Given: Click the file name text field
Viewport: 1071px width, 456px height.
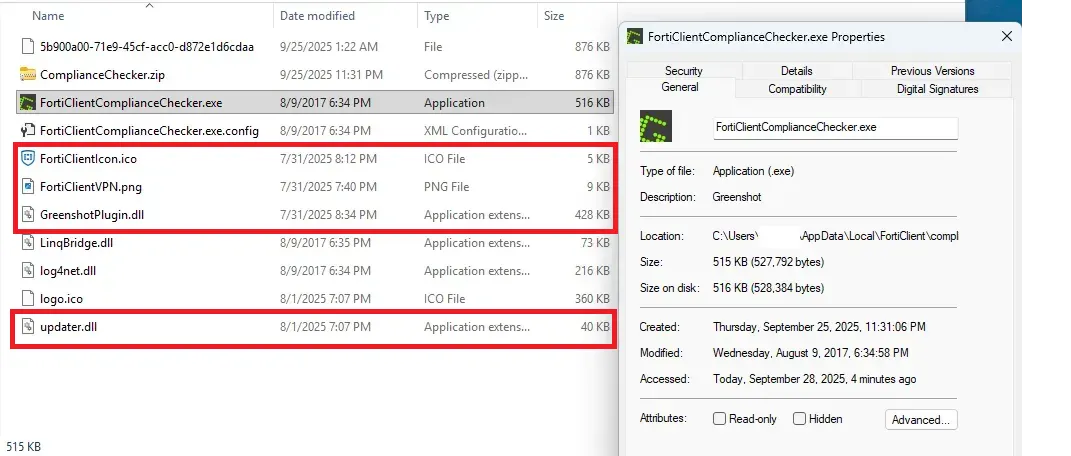Looking at the screenshot, I should (835, 128).
